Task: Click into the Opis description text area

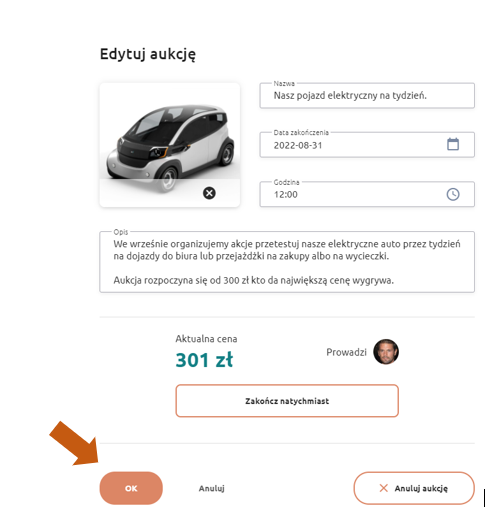Action: (x=287, y=262)
